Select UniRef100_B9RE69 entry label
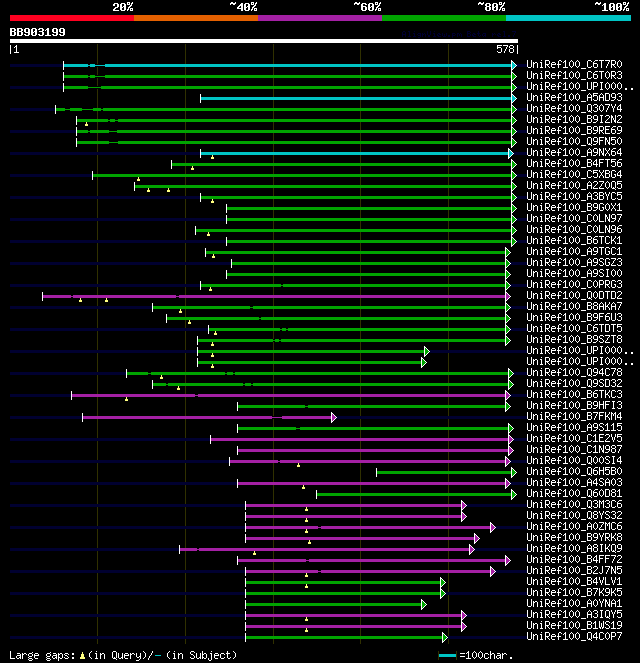640x663 pixels. [574, 130]
